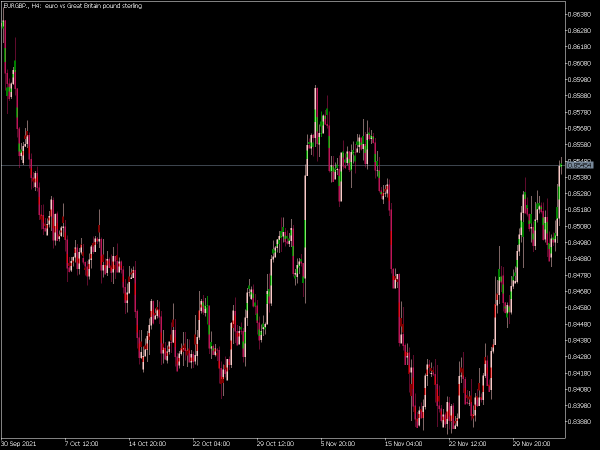This screenshot has width=600, height=450.
Task: Click the 0.85280 price scale label
Action: pyautogui.click(x=579, y=194)
